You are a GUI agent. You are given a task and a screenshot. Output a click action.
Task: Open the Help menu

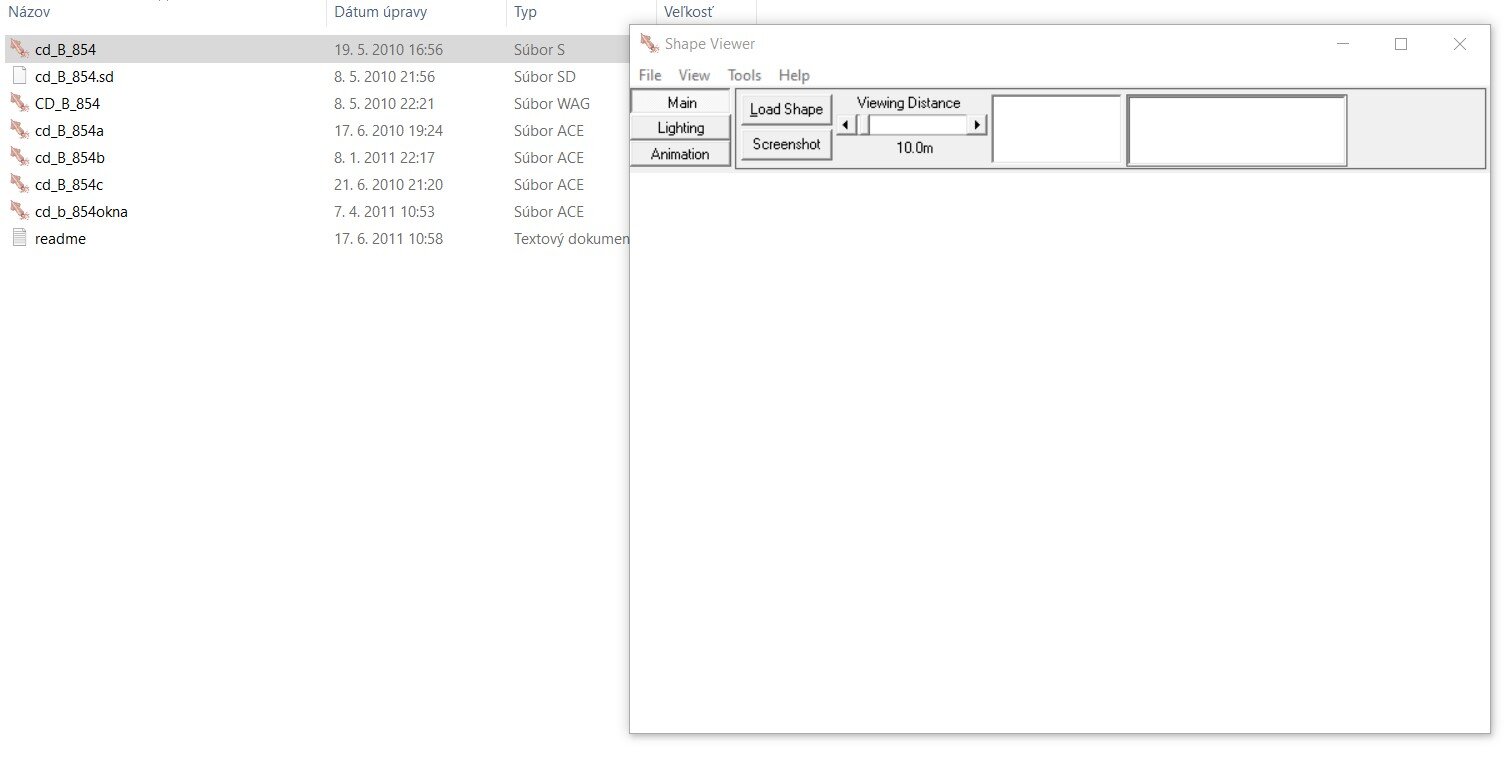[795, 75]
